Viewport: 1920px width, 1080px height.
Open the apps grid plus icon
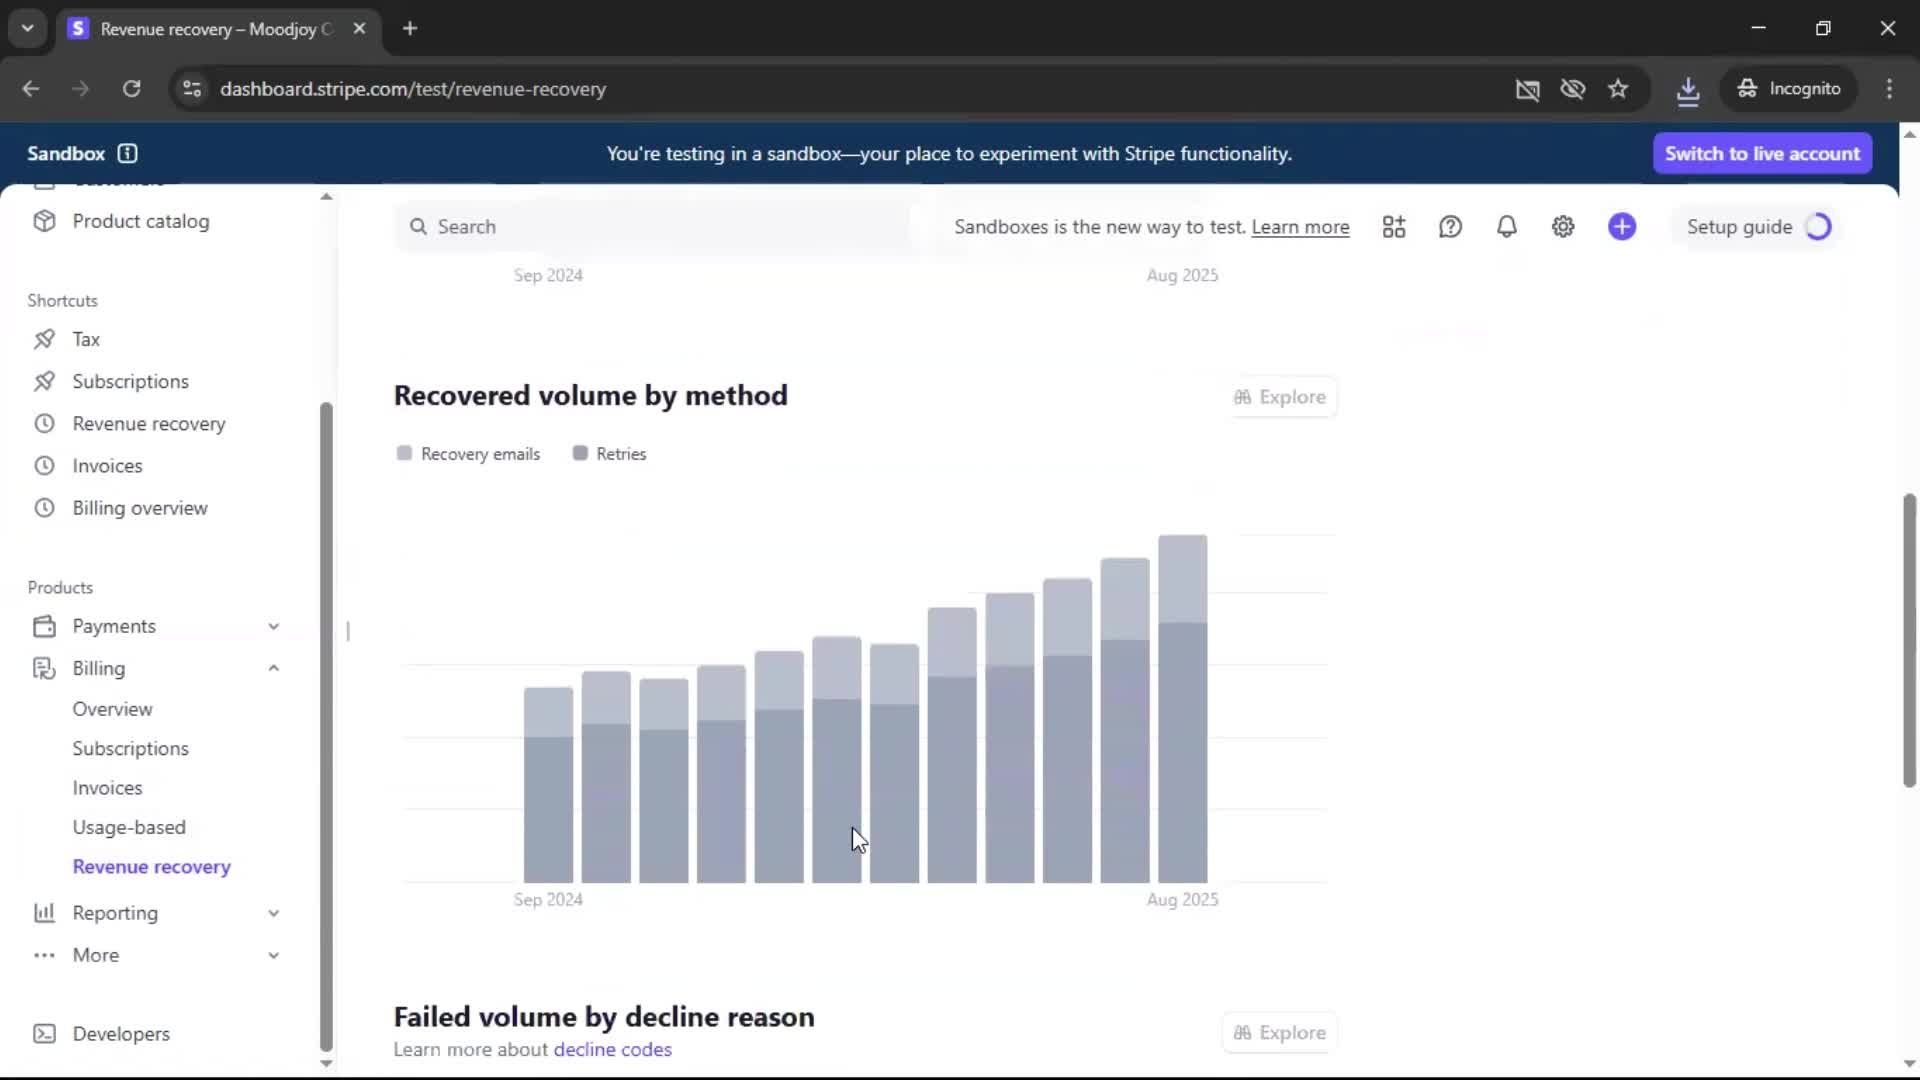pyautogui.click(x=1394, y=227)
